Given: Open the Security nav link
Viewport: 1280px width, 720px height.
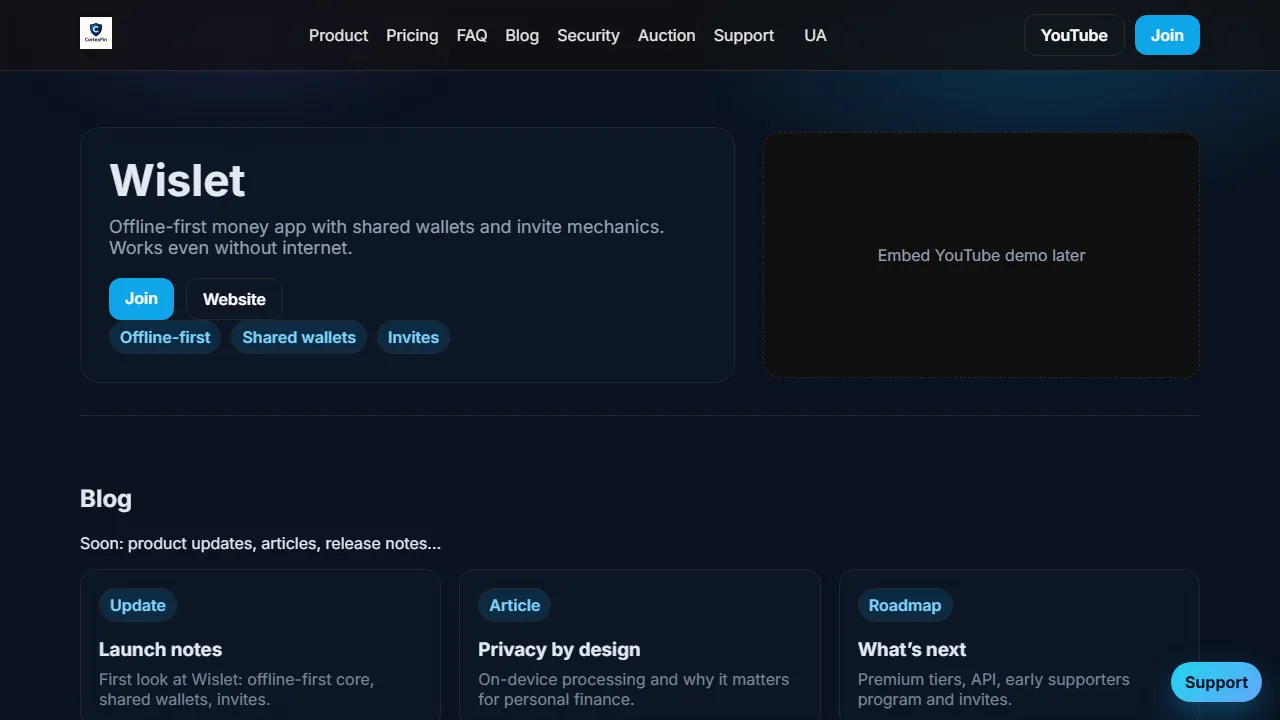Looking at the screenshot, I should click(588, 35).
